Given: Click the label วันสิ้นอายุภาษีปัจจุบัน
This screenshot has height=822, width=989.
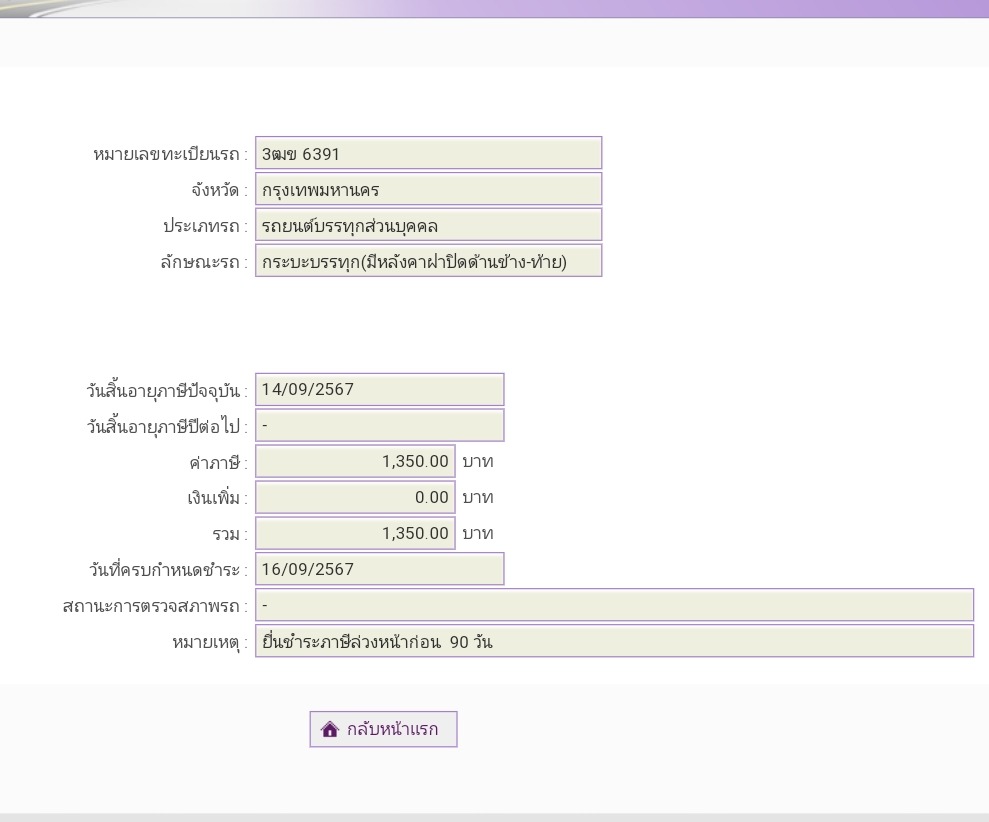Looking at the screenshot, I should click(163, 391).
